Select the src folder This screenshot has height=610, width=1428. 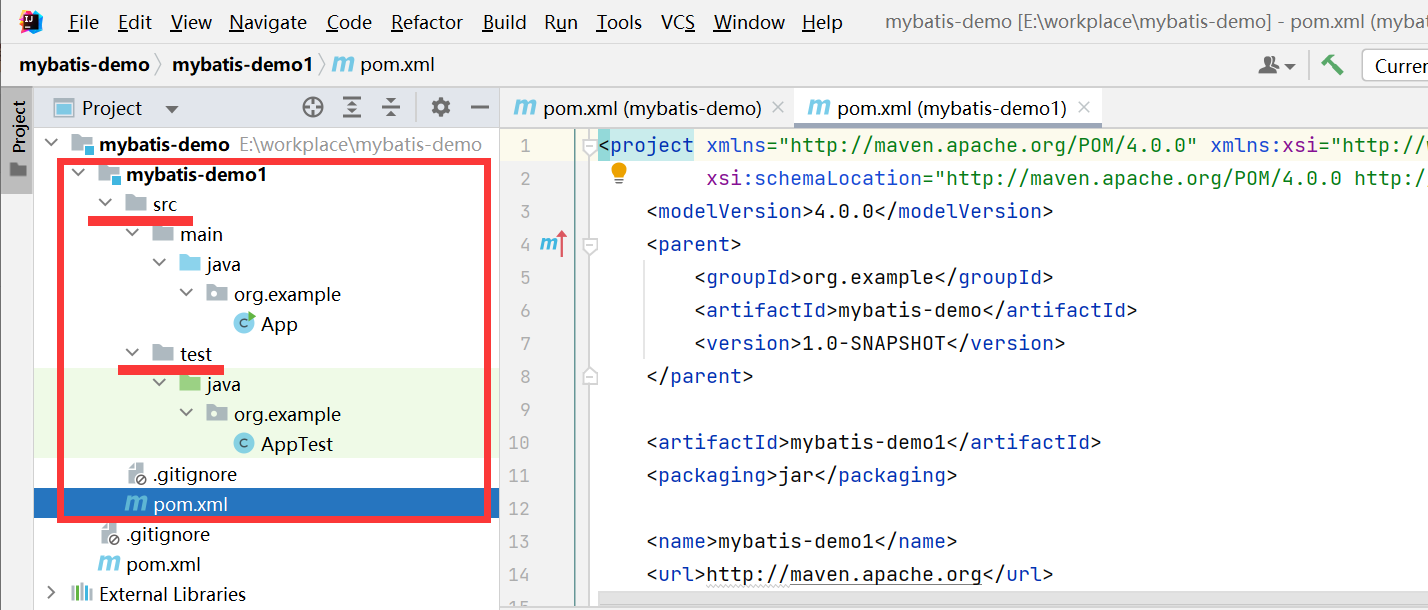click(x=151, y=204)
